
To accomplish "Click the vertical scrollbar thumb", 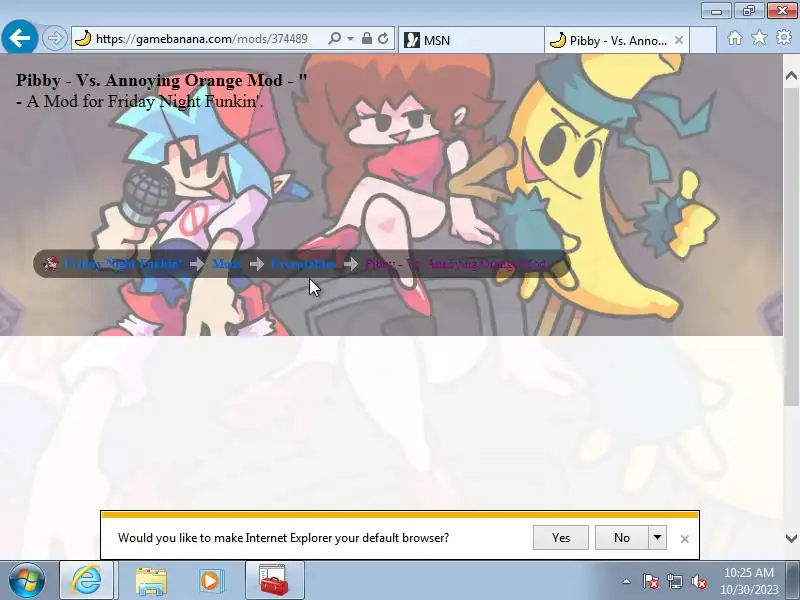I will [791, 247].
